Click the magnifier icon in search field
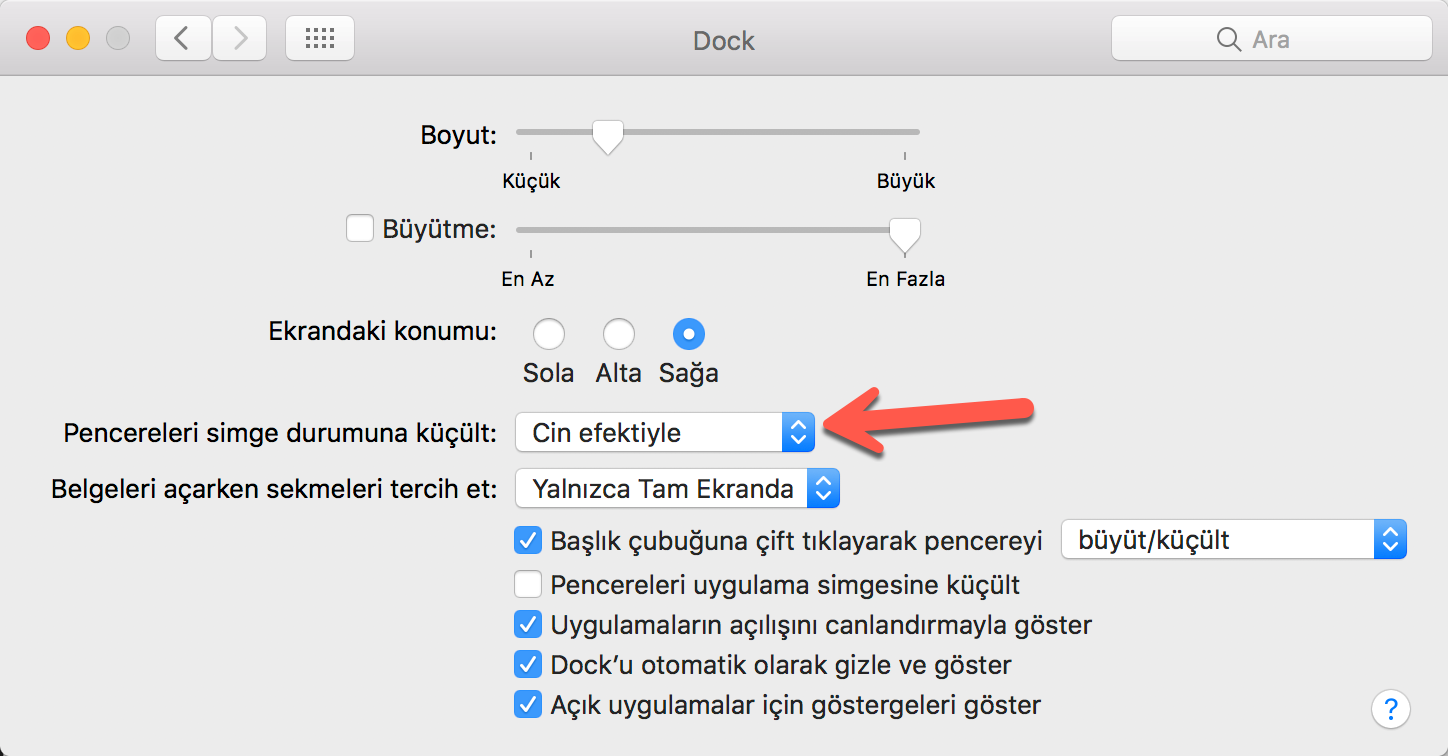 point(1228,40)
